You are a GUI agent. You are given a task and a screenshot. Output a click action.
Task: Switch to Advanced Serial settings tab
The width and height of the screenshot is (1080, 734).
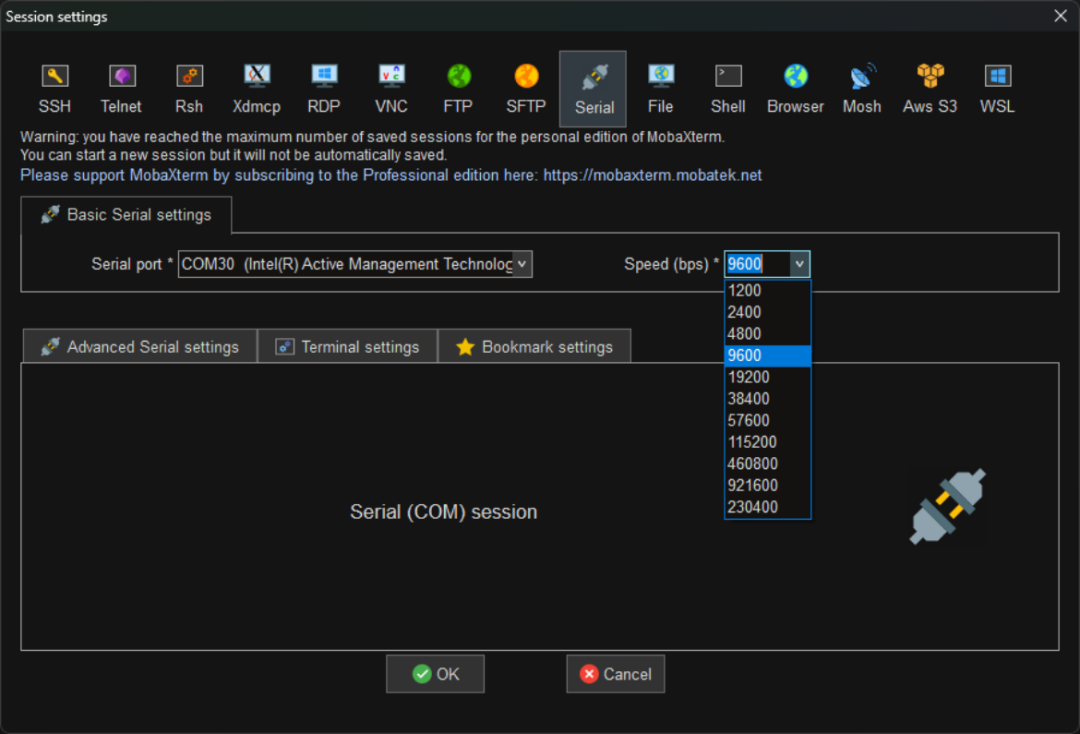[x=139, y=347]
